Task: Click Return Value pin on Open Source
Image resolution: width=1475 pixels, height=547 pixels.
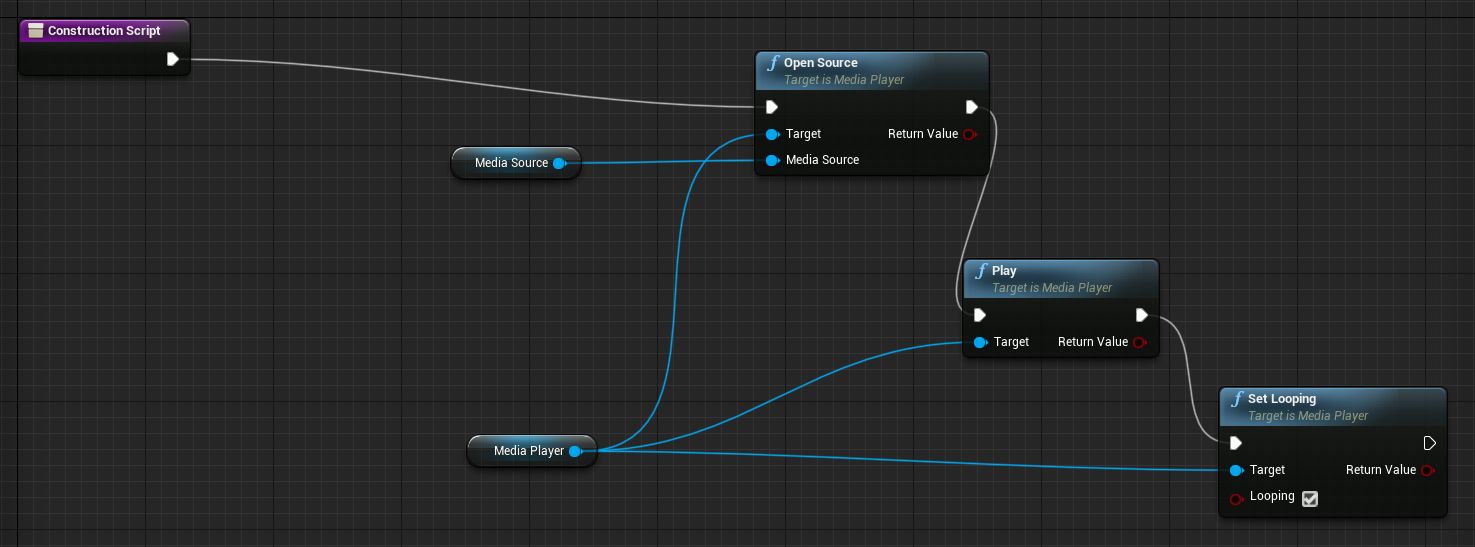Action: (x=970, y=134)
